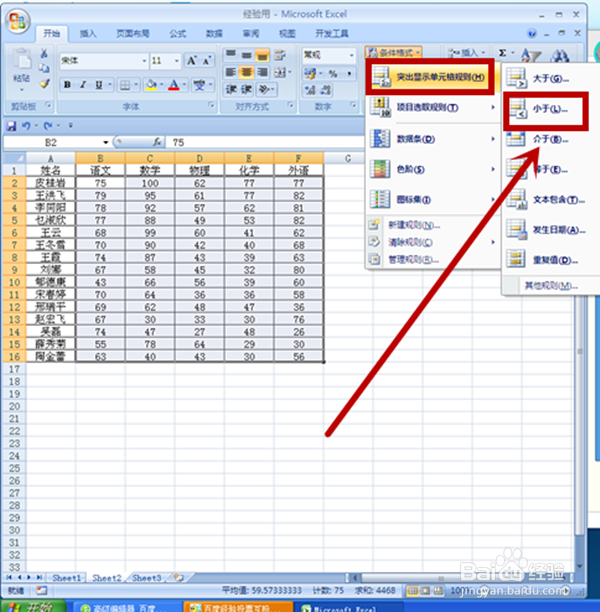Open the 插入 cells dropdown
Viewport: 600px width, 612px height.
[x=466, y=53]
